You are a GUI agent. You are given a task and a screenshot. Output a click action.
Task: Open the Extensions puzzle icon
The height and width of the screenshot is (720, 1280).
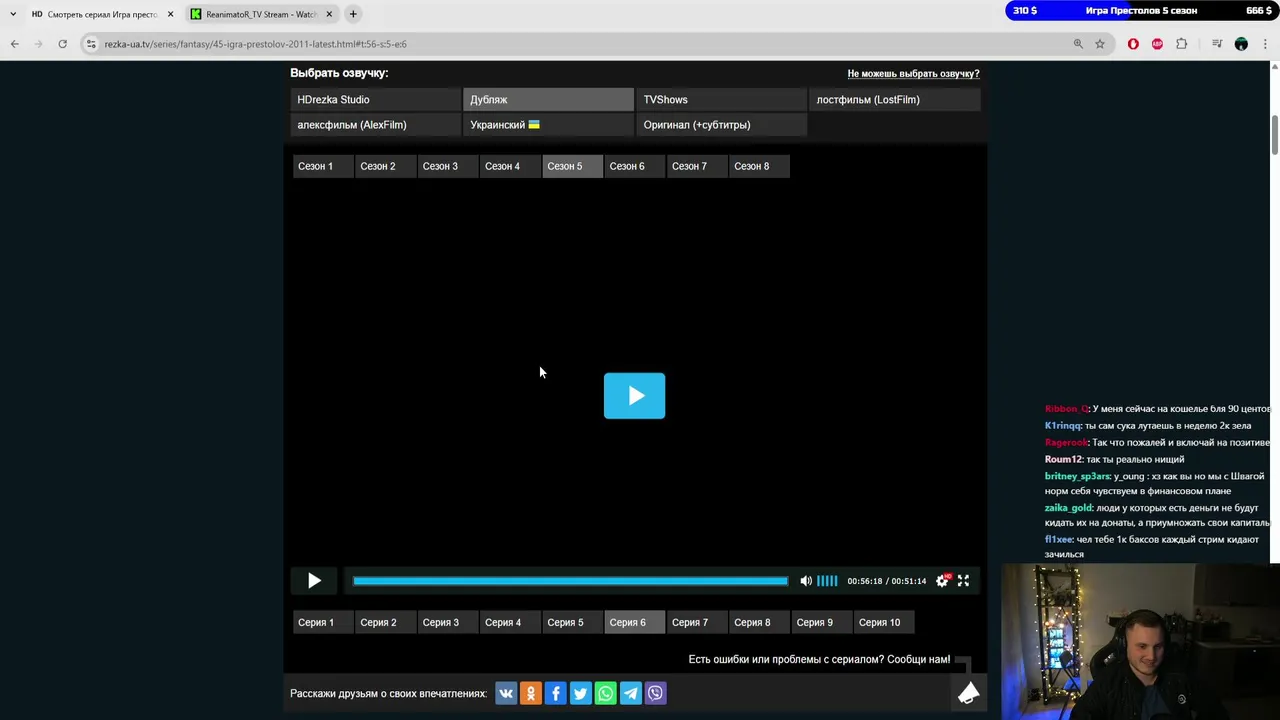coord(1182,44)
